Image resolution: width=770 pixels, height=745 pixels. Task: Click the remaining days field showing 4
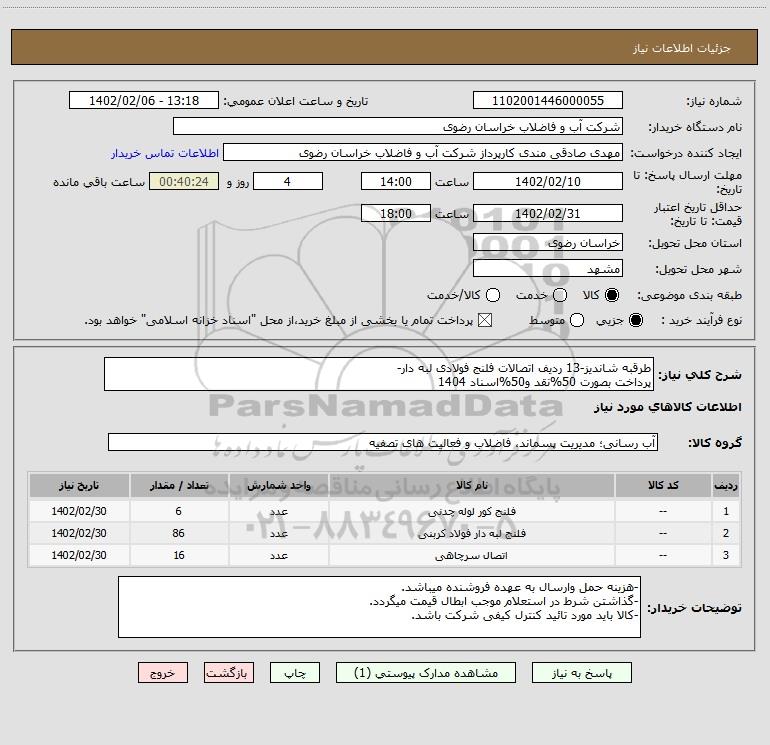288,181
